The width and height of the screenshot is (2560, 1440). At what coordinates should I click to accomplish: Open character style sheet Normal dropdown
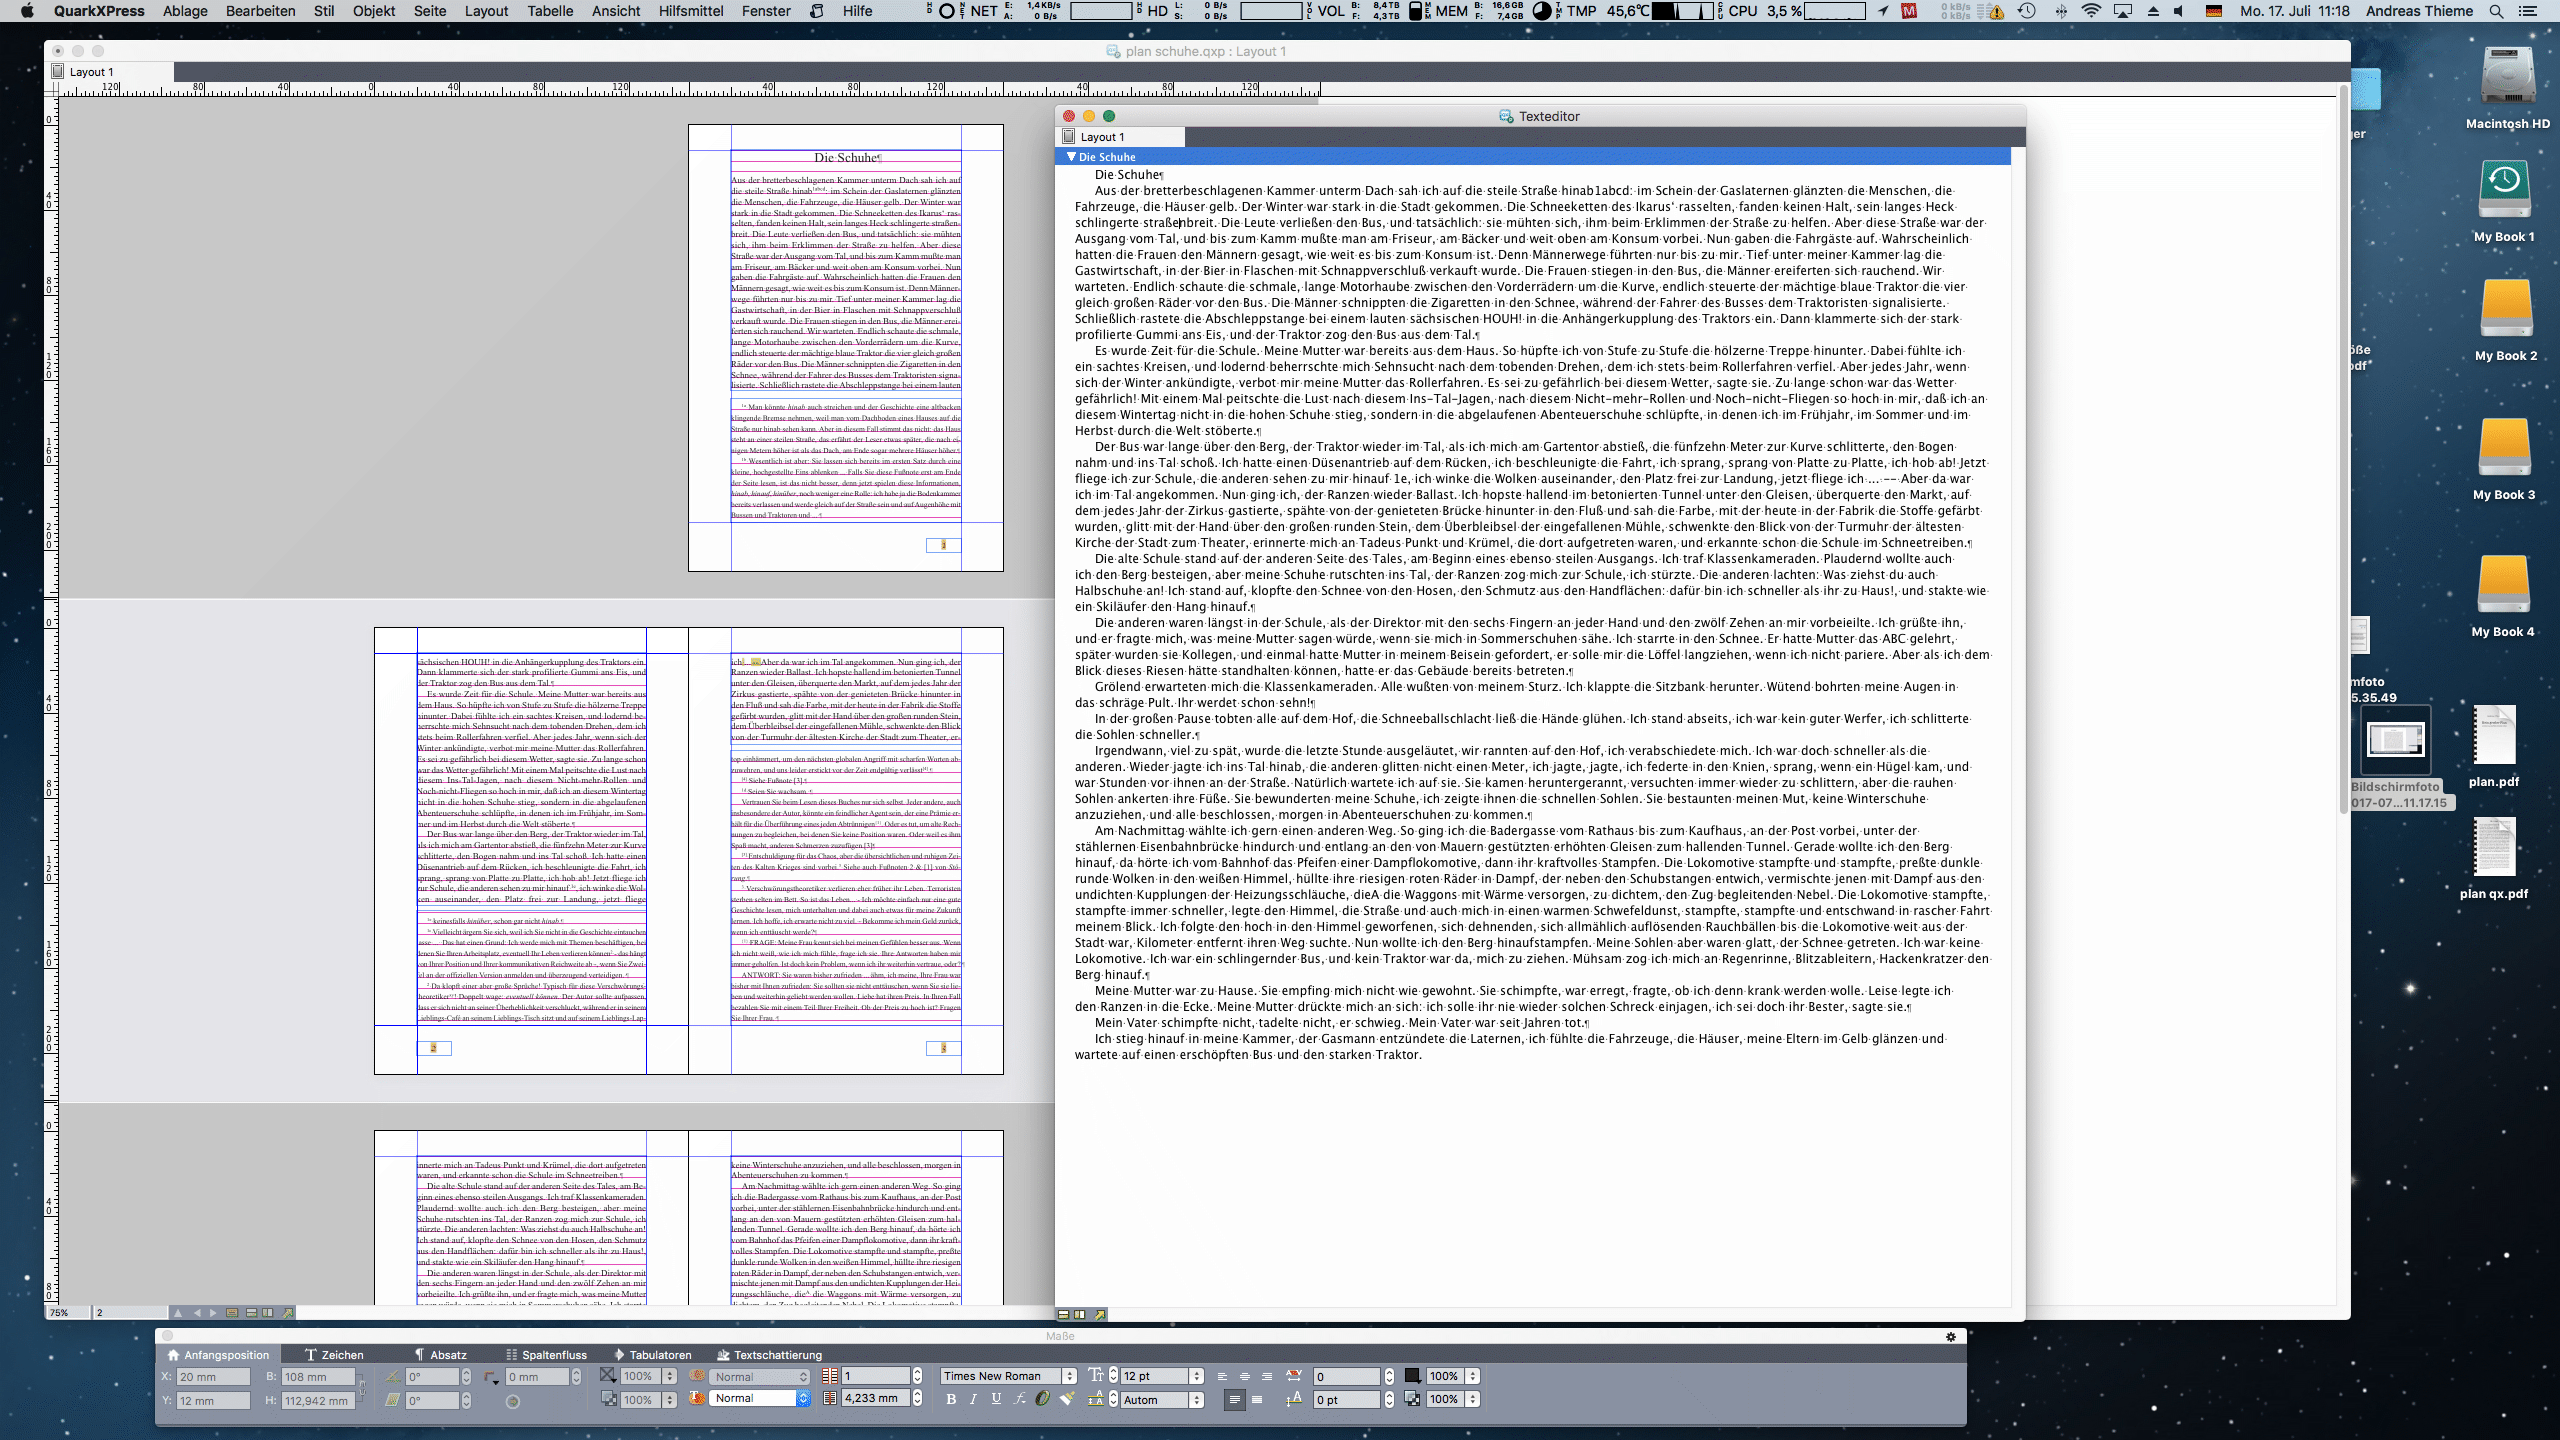click(803, 1398)
